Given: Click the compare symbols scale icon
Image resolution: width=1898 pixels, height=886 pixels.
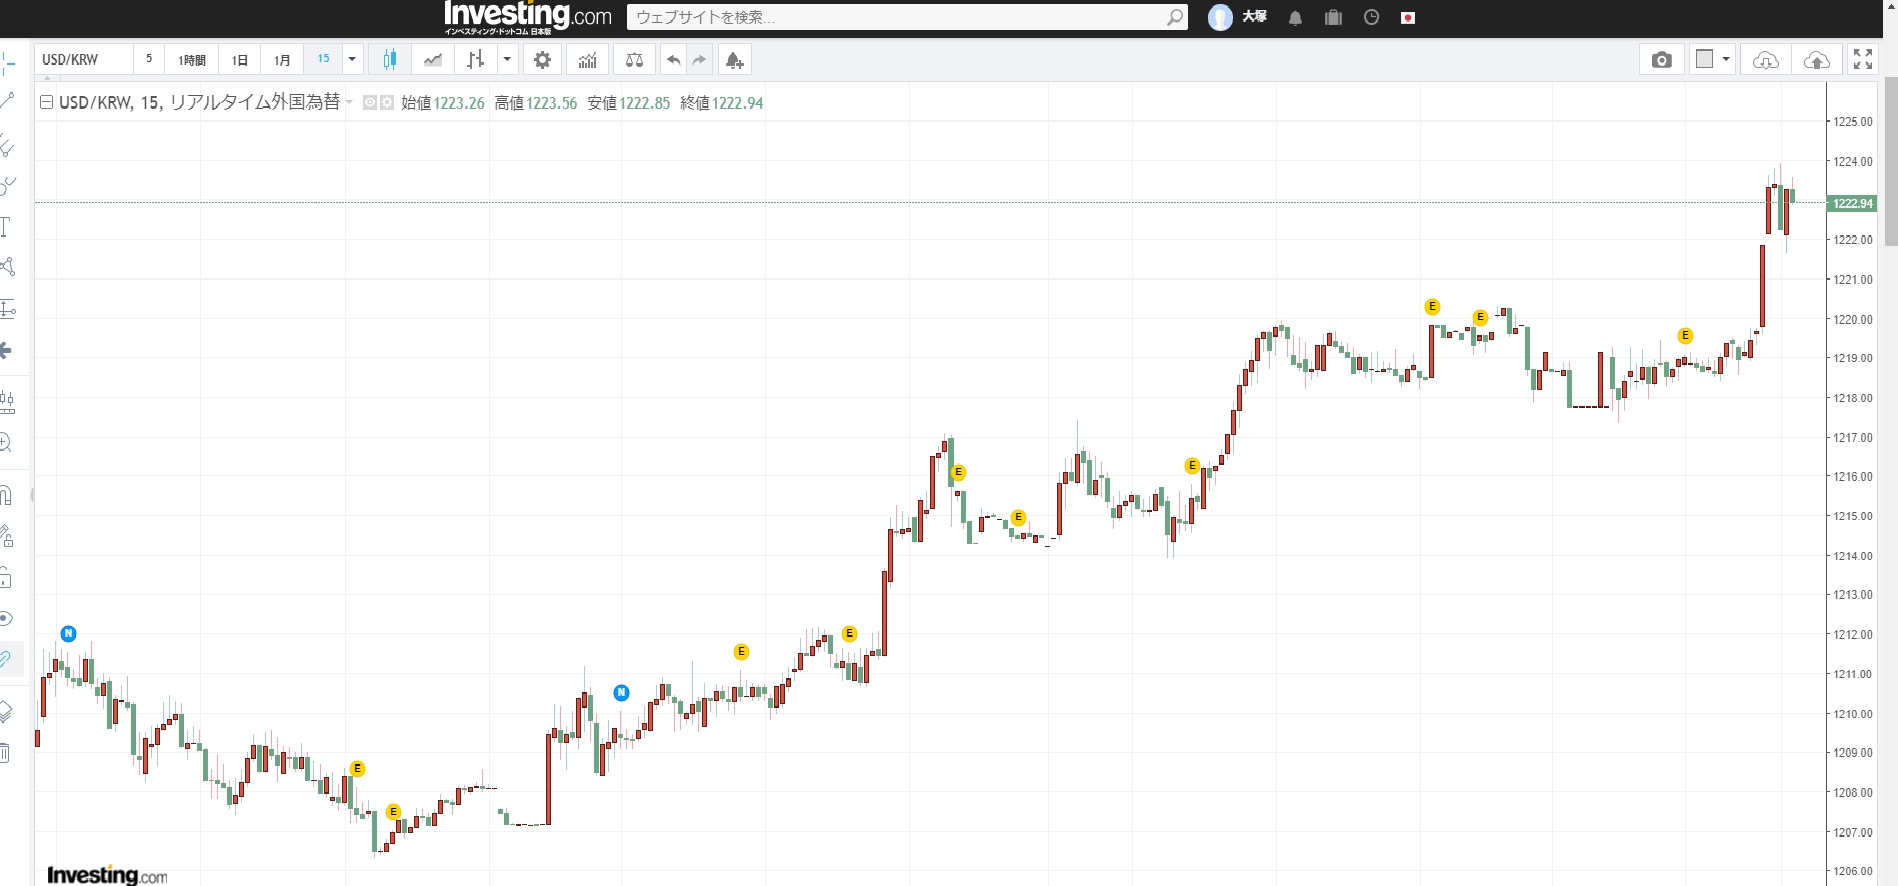Looking at the screenshot, I should pos(634,60).
